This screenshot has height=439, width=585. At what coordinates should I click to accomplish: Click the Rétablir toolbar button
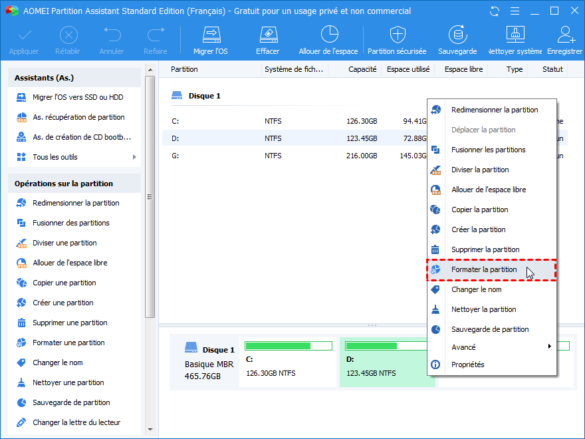[x=68, y=40]
